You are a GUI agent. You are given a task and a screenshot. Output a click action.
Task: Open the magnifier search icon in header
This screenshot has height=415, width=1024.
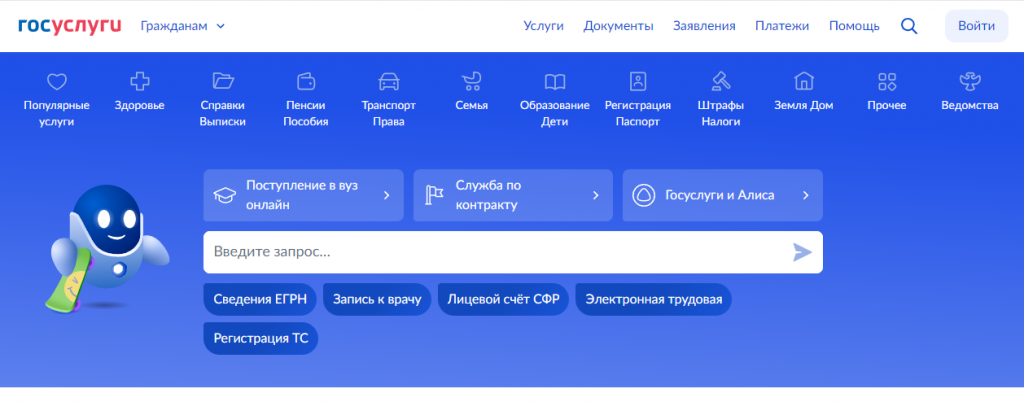pyautogui.click(x=909, y=26)
